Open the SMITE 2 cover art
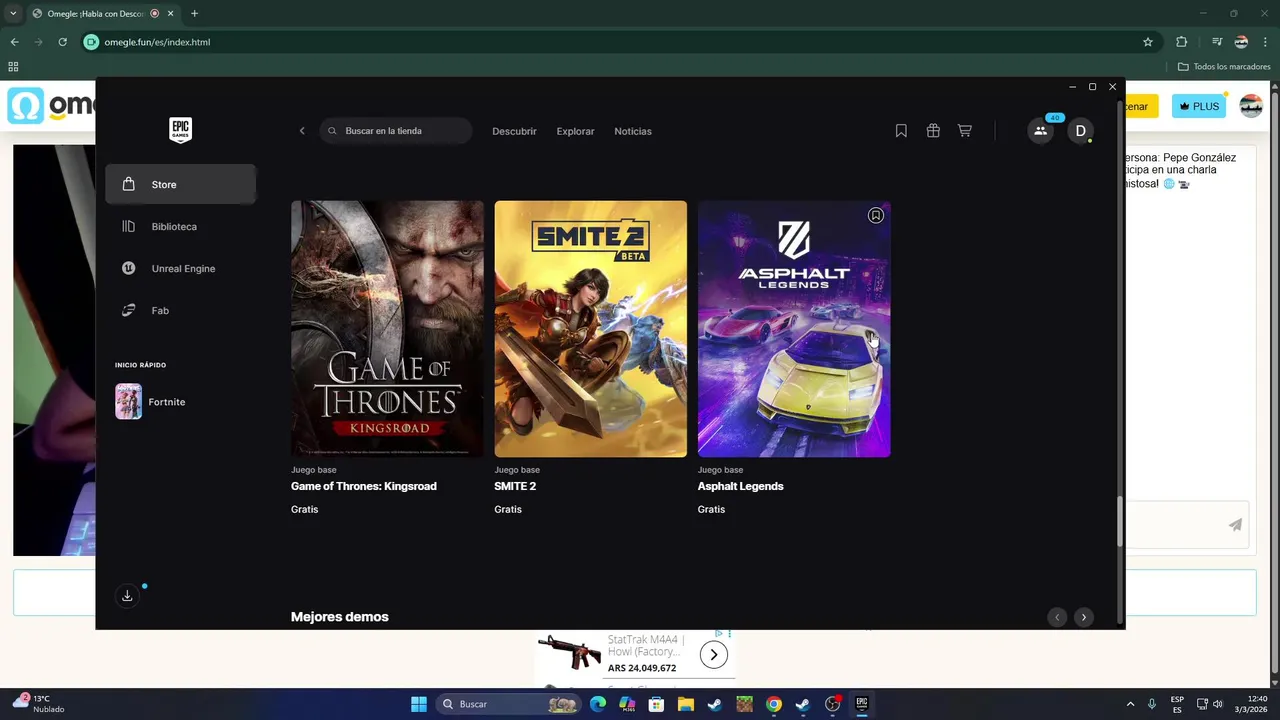This screenshot has height=720, width=1280. point(590,329)
